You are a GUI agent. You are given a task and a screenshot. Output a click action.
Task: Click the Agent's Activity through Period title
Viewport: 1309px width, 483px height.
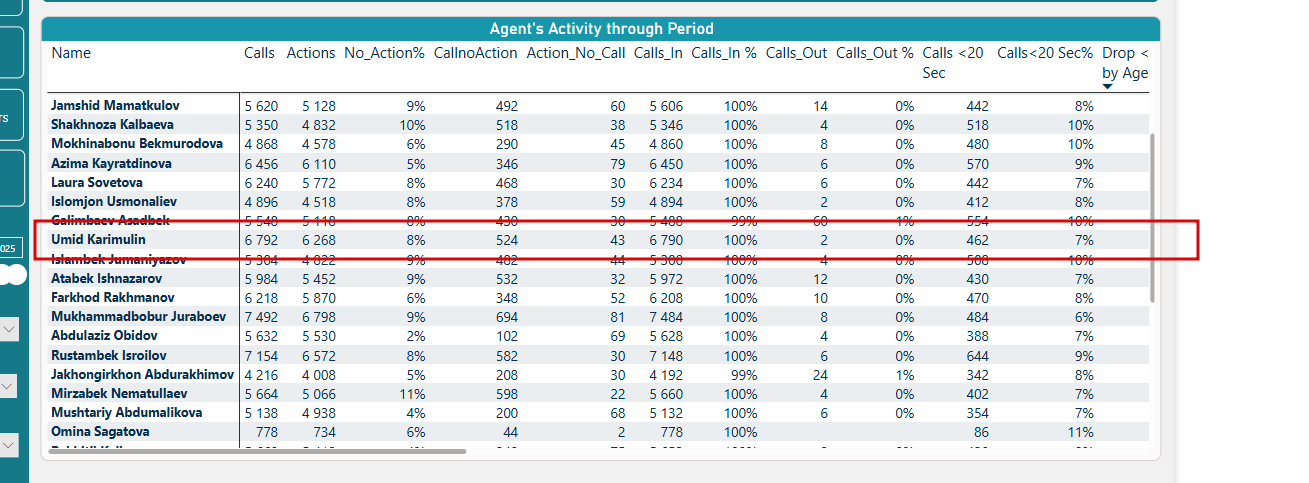pos(601,29)
